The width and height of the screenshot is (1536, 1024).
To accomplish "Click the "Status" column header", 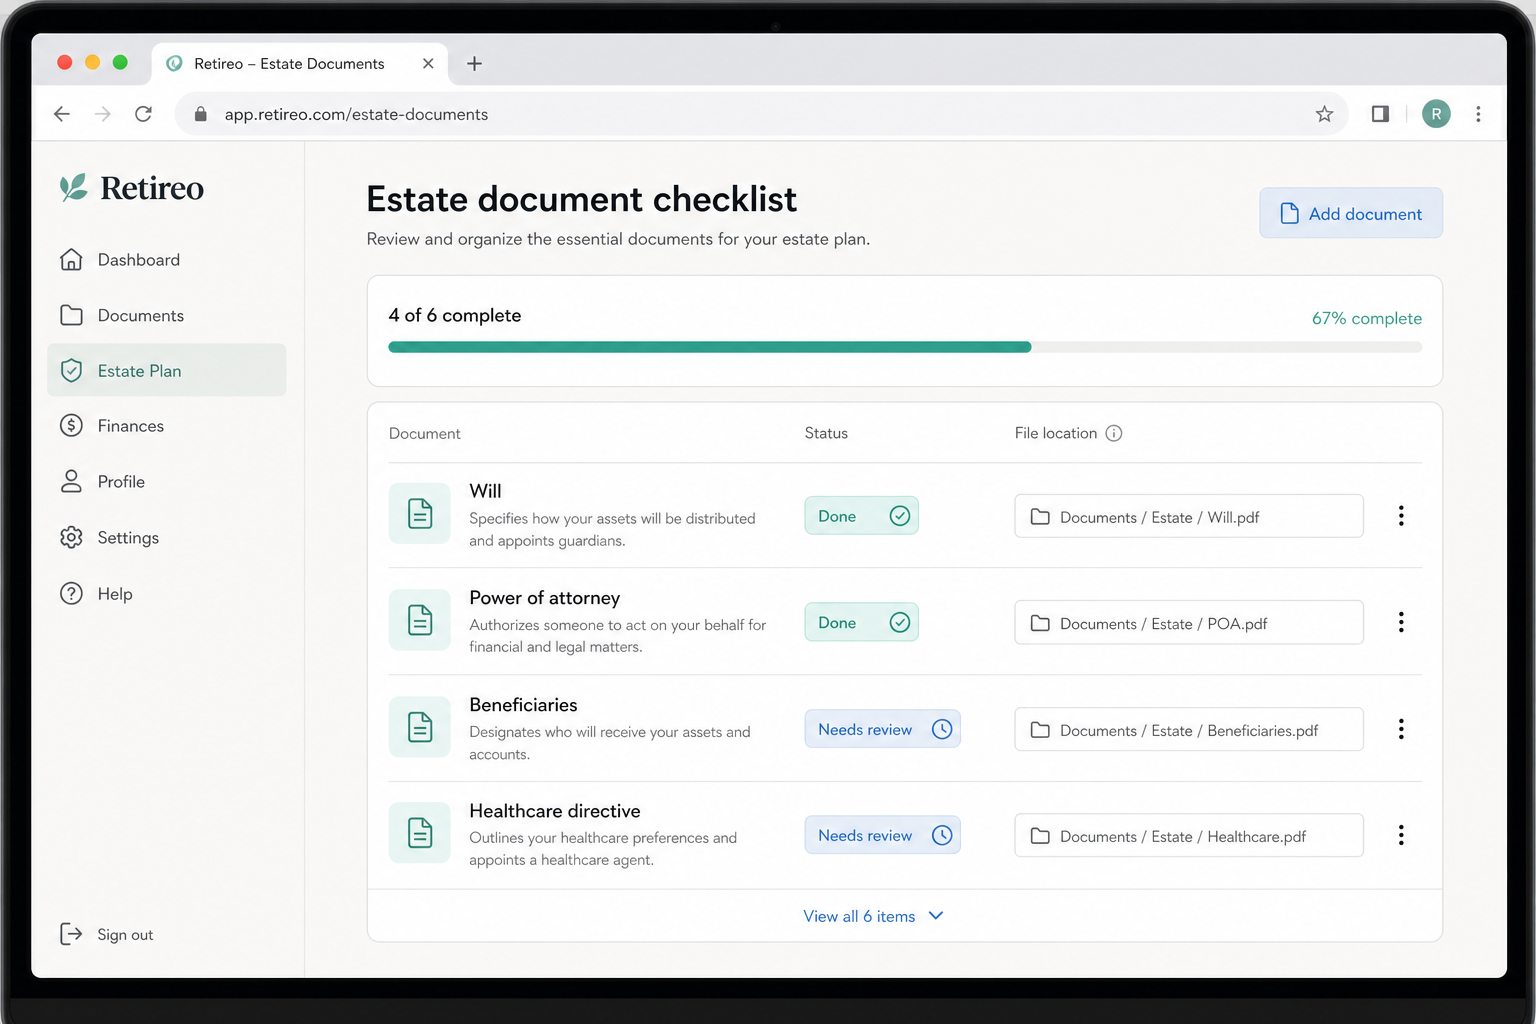I will coord(826,433).
